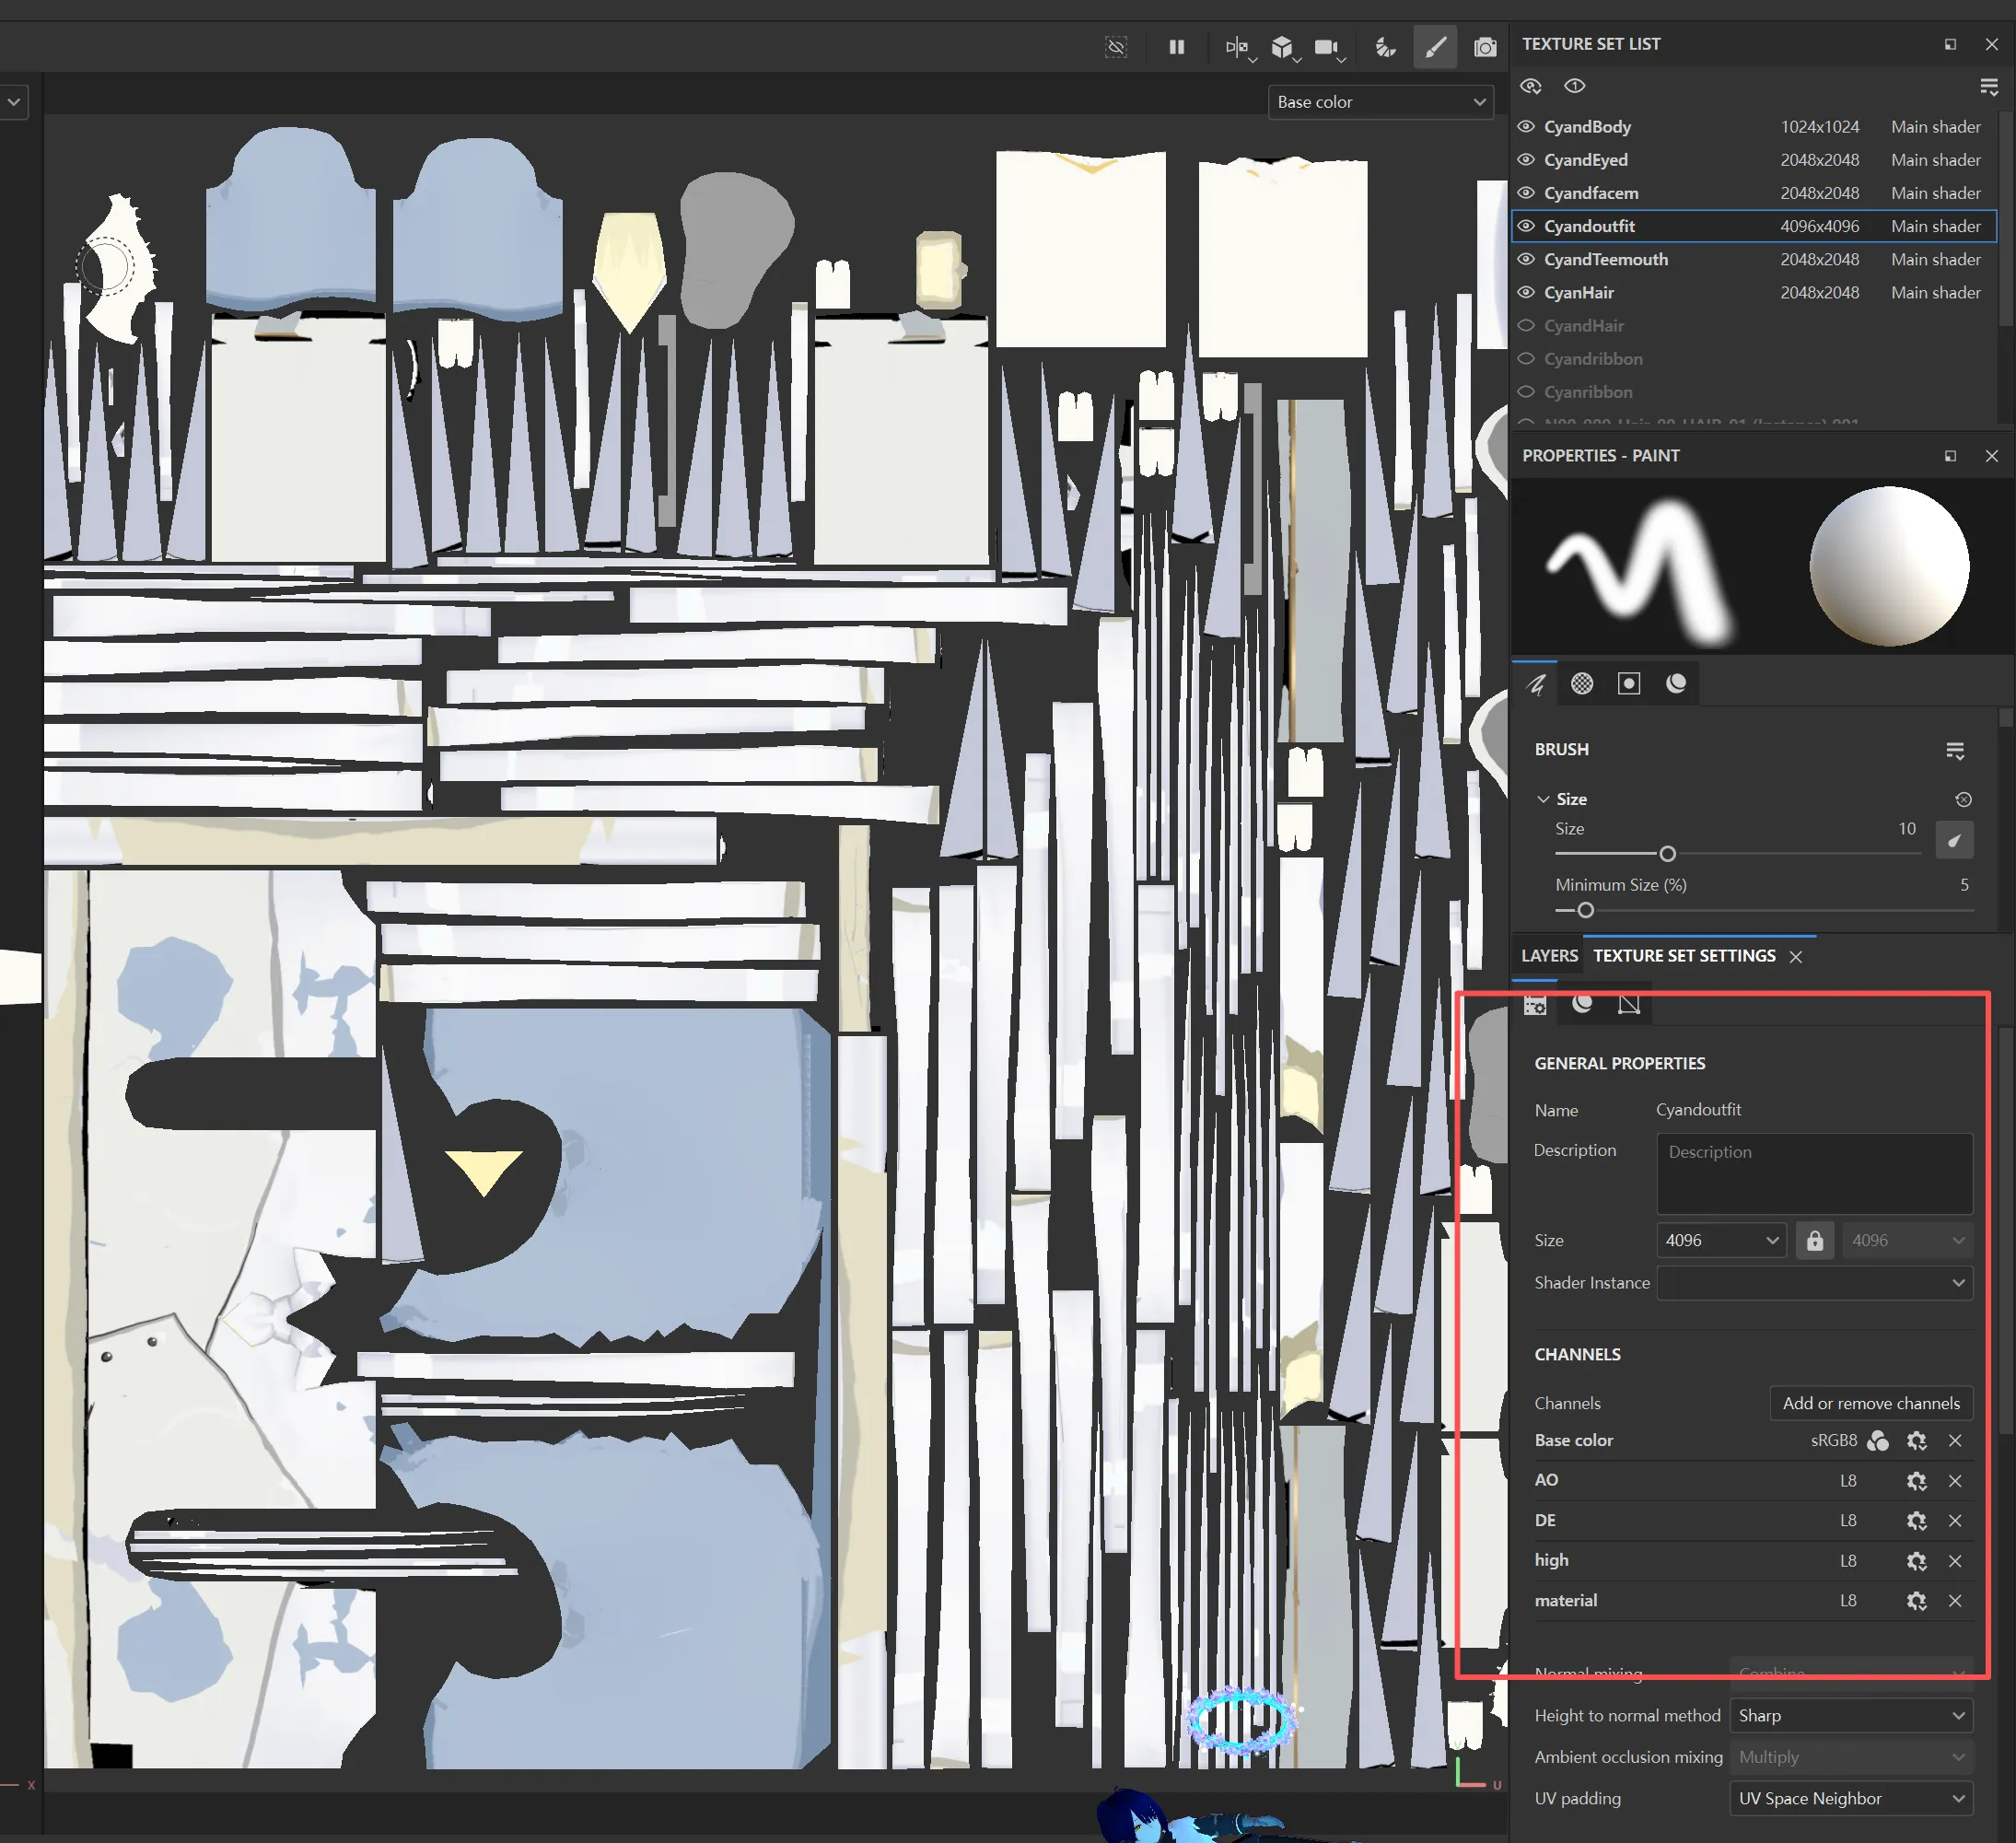
Task: Open Brush presets menu icon
Action: coord(1955,750)
